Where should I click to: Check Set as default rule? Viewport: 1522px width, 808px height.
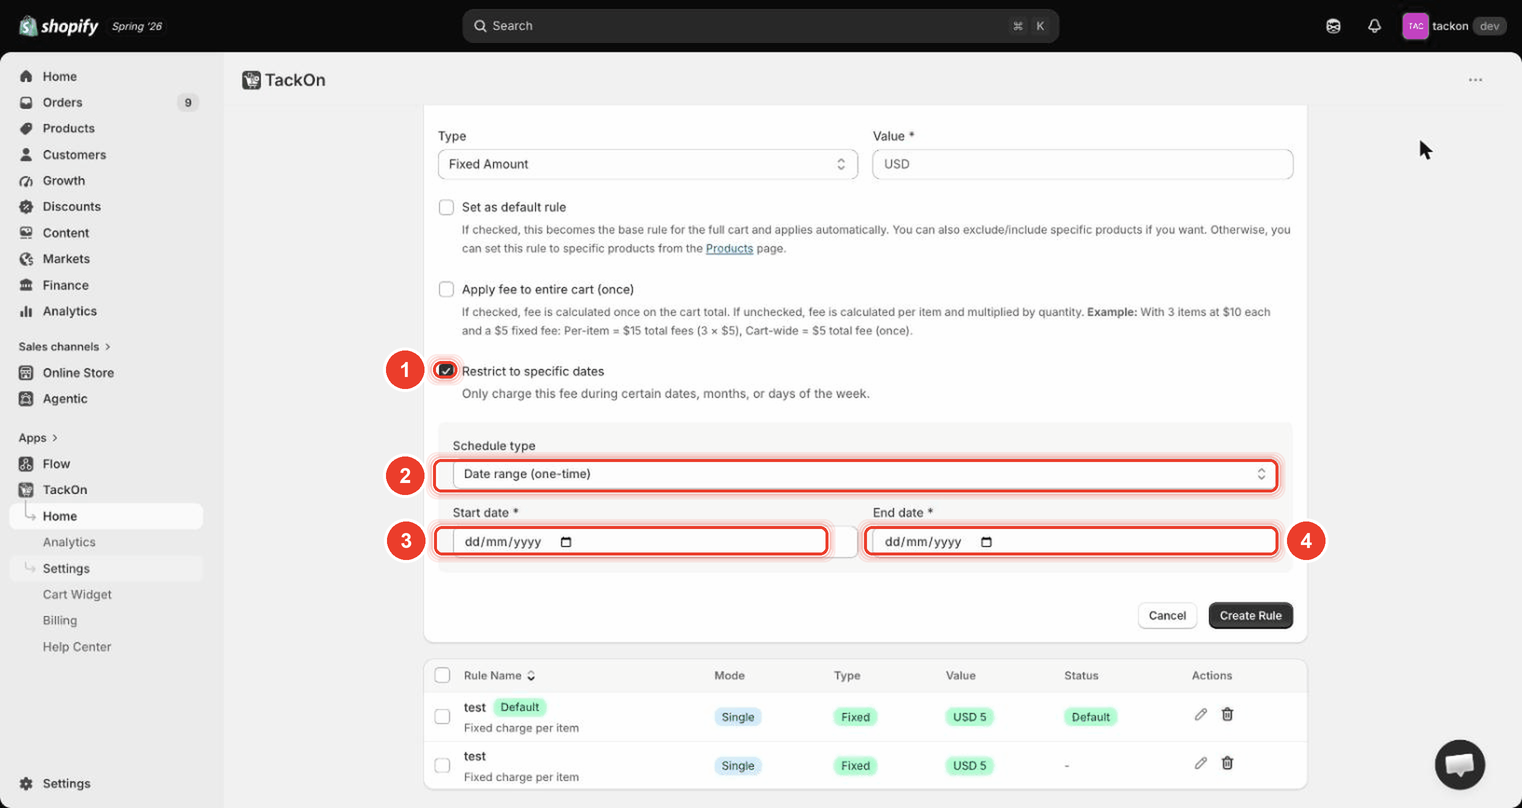click(446, 207)
